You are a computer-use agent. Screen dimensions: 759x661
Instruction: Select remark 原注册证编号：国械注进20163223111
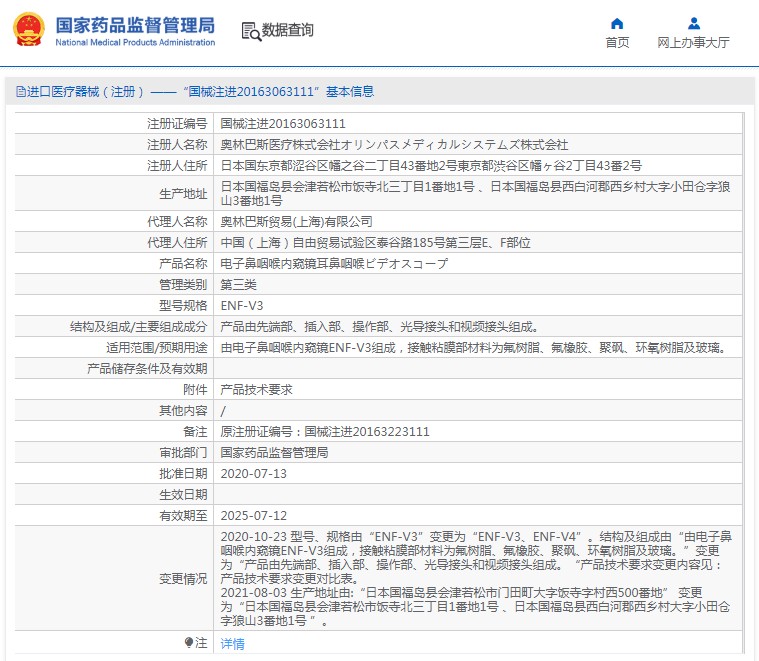(325, 432)
